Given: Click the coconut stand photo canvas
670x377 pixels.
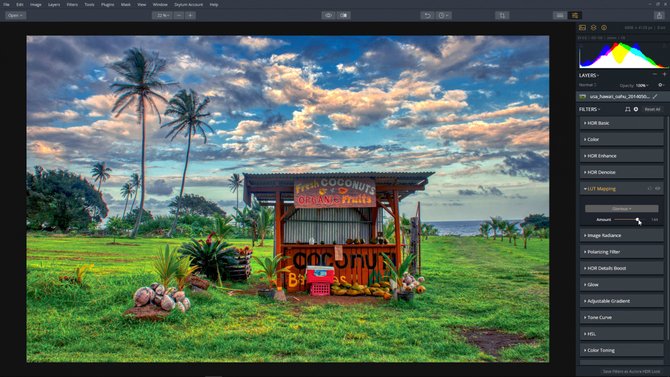Looking at the screenshot, I should click(288, 199).
